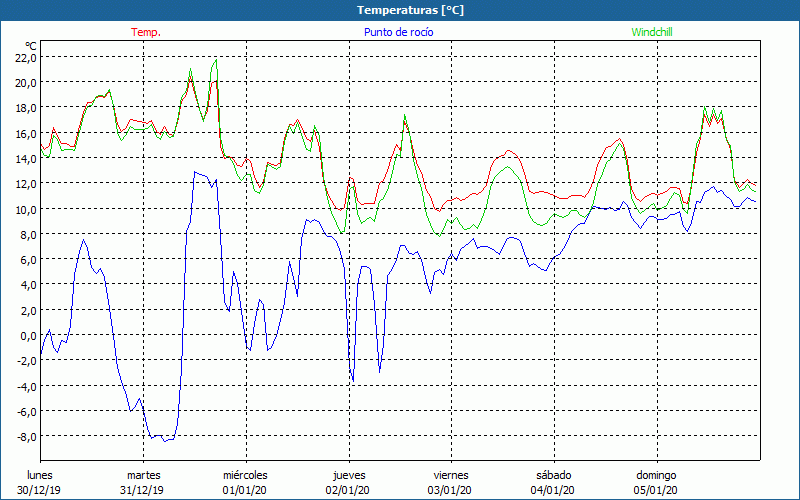The height and width of the screenshot is (500, 800).
Task: Click the 4,0 y-axis value
Action: coord(29,285)
